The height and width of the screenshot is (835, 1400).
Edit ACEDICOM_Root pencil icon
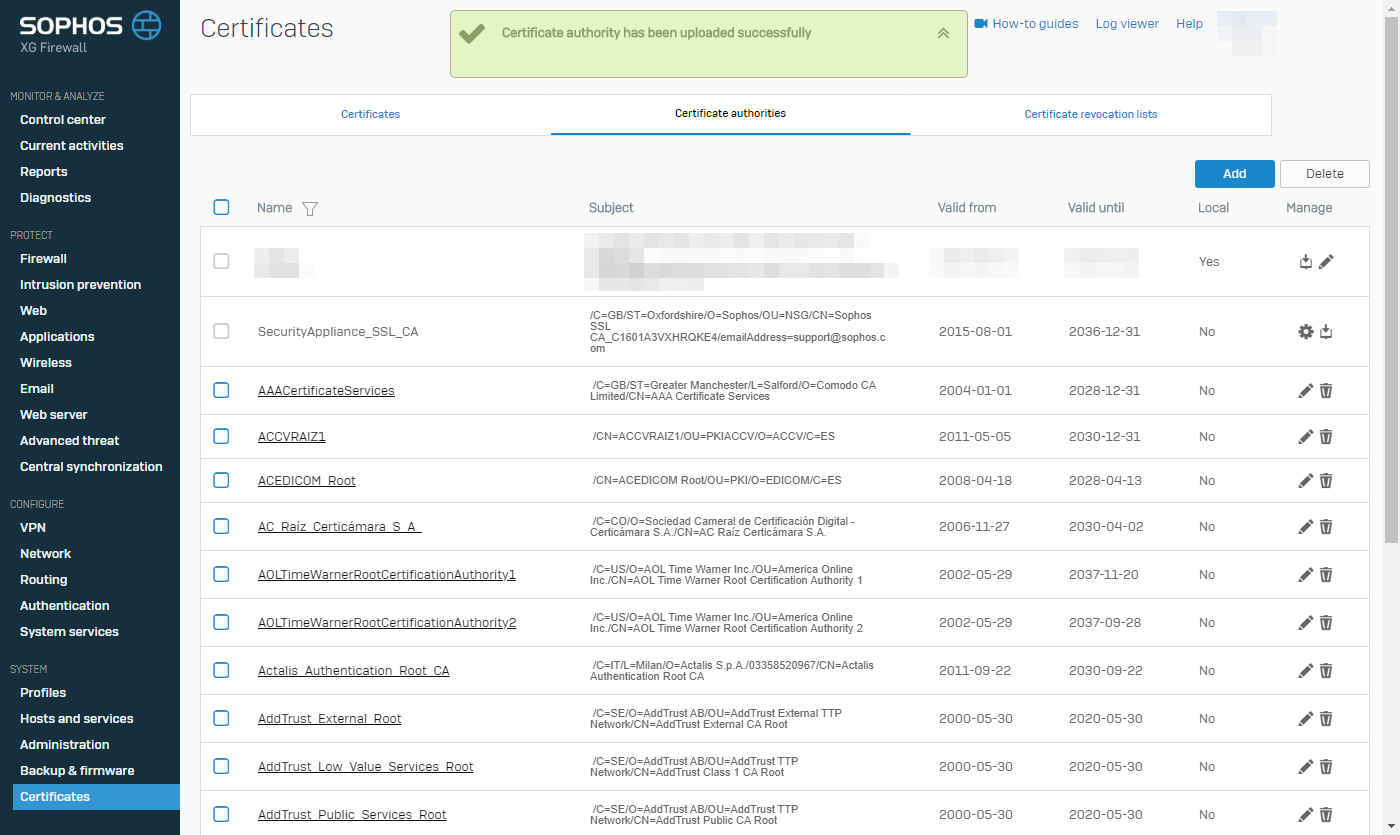click(x=1306, y=481)
